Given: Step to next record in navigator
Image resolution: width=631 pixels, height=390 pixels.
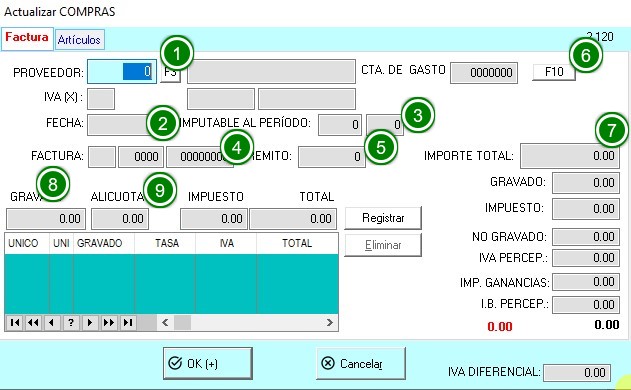Looking at the screenshot, I should 90,322.
